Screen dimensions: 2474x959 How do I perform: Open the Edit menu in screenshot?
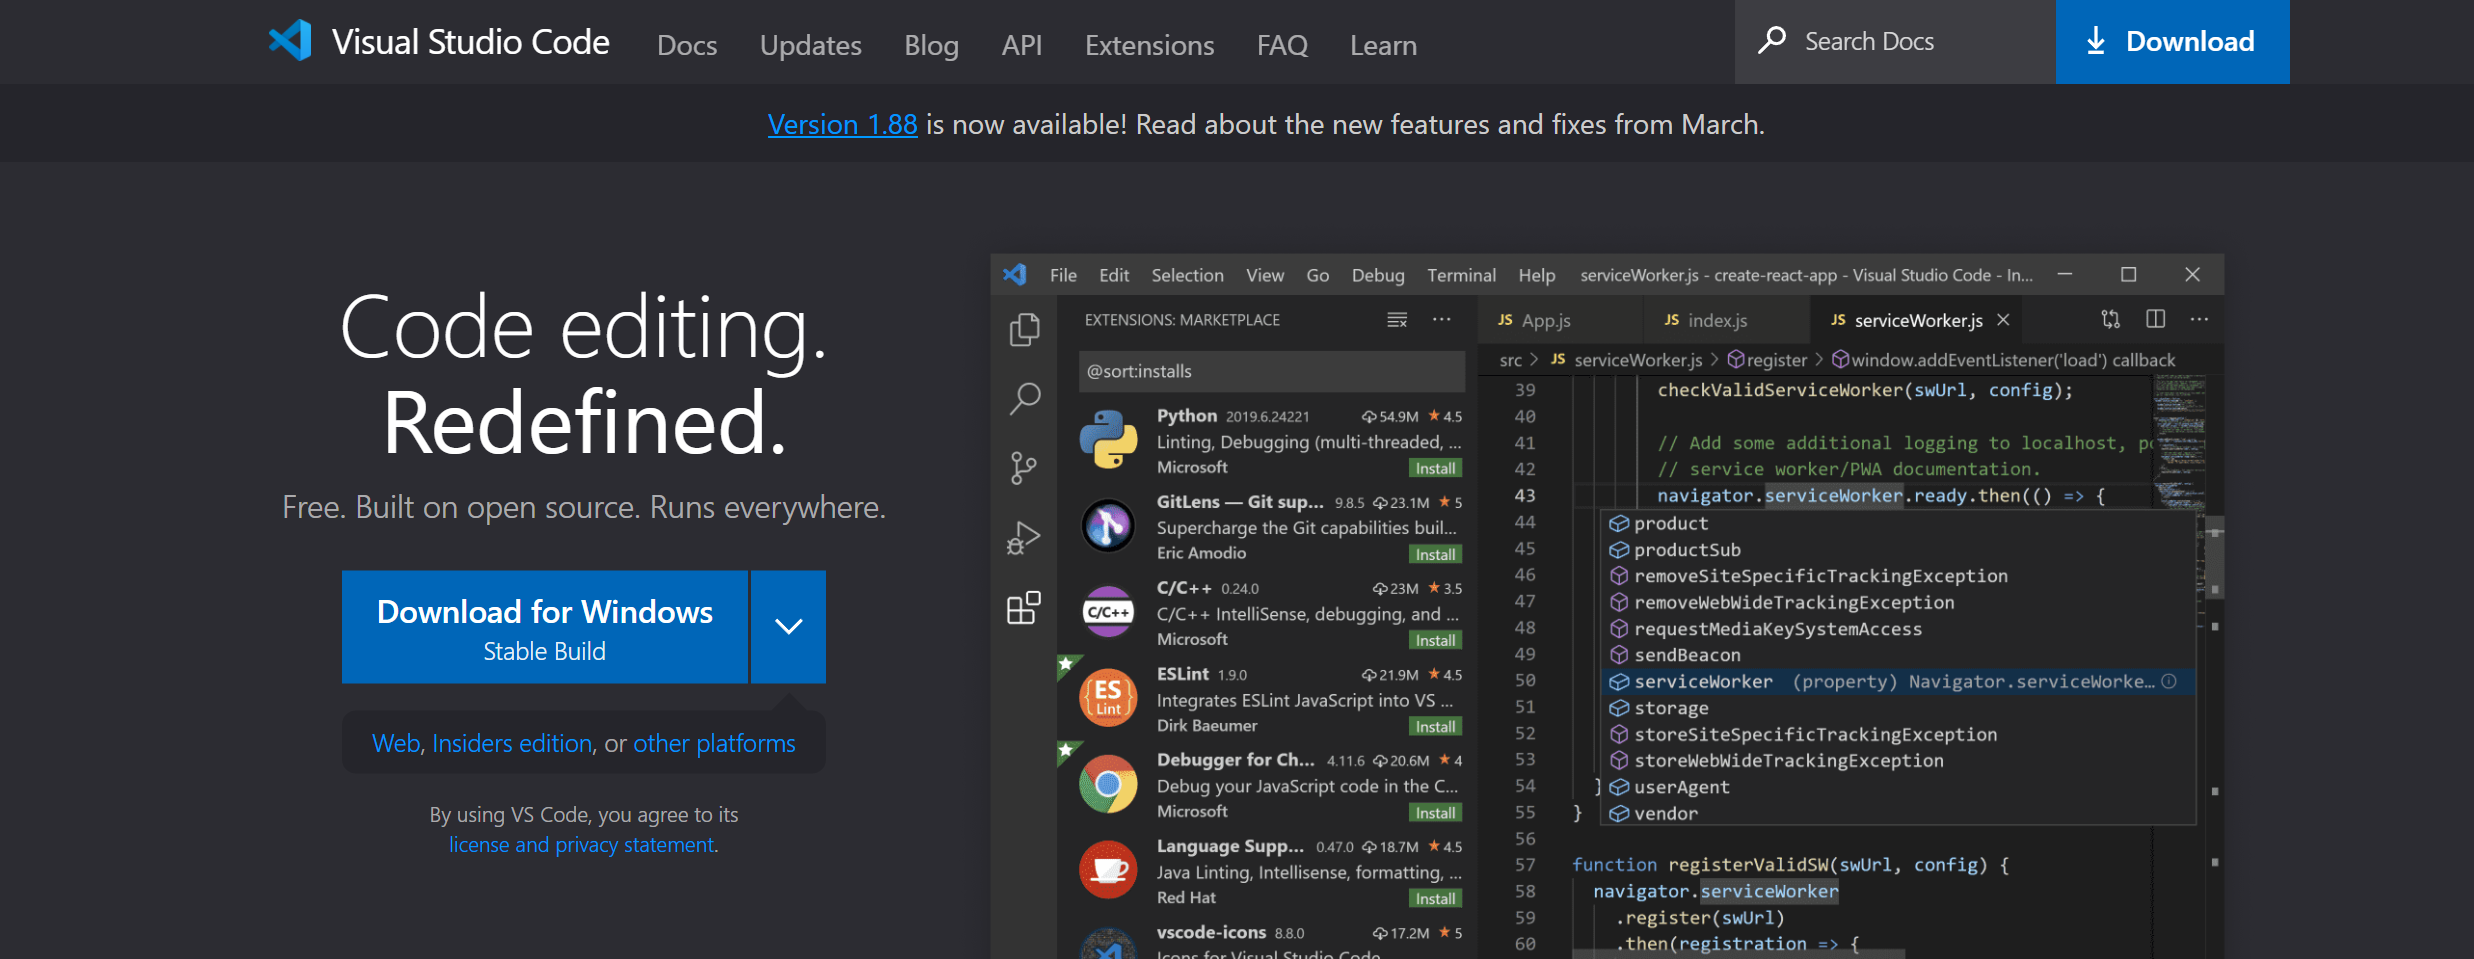click(1114, 275)
